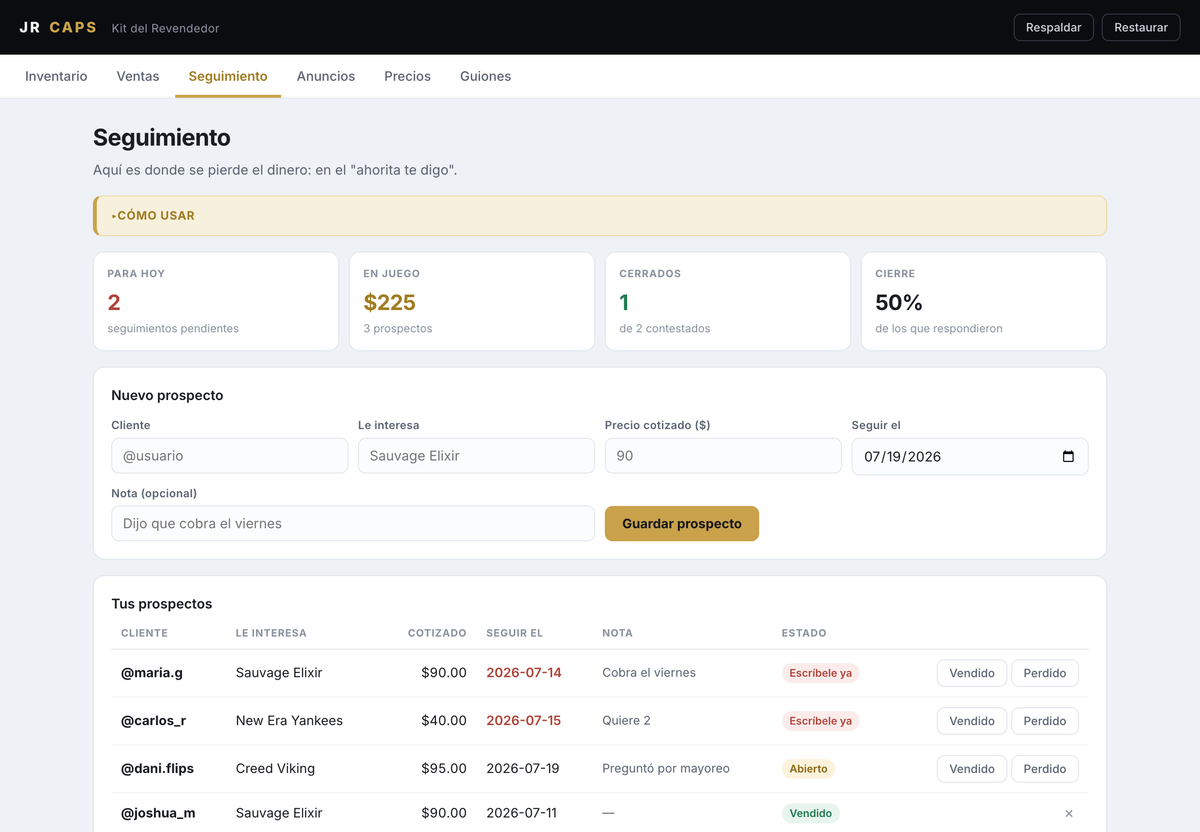Open the calendar picker icon in Seguir el
This screenshot has height=832, width=1200.
point(1068,456)
